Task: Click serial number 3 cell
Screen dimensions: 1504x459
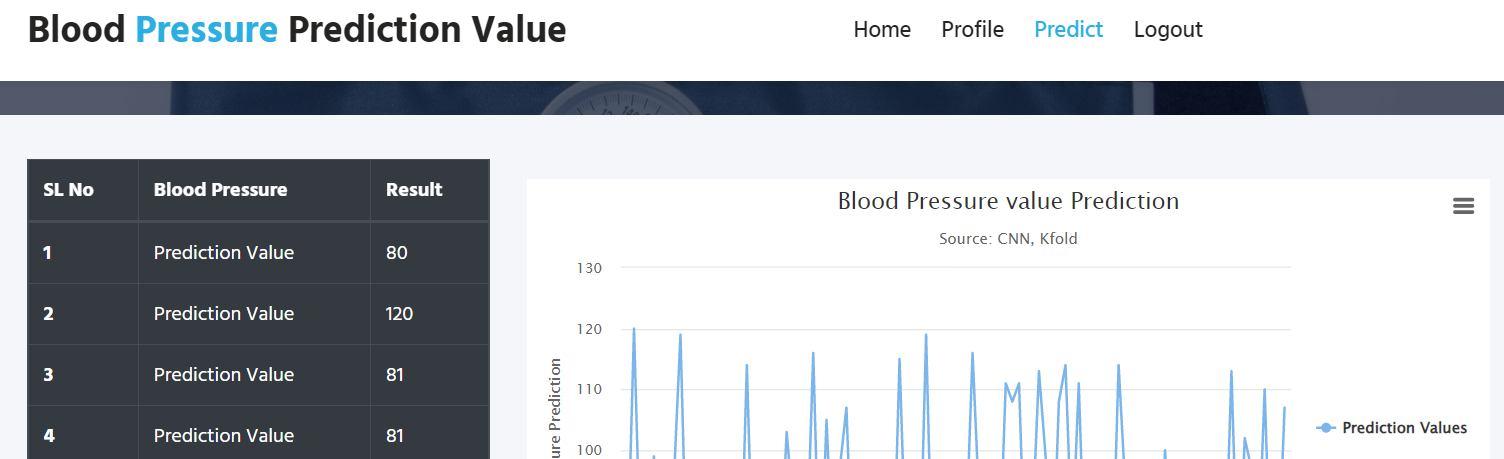Action: [x=83, y=375]
